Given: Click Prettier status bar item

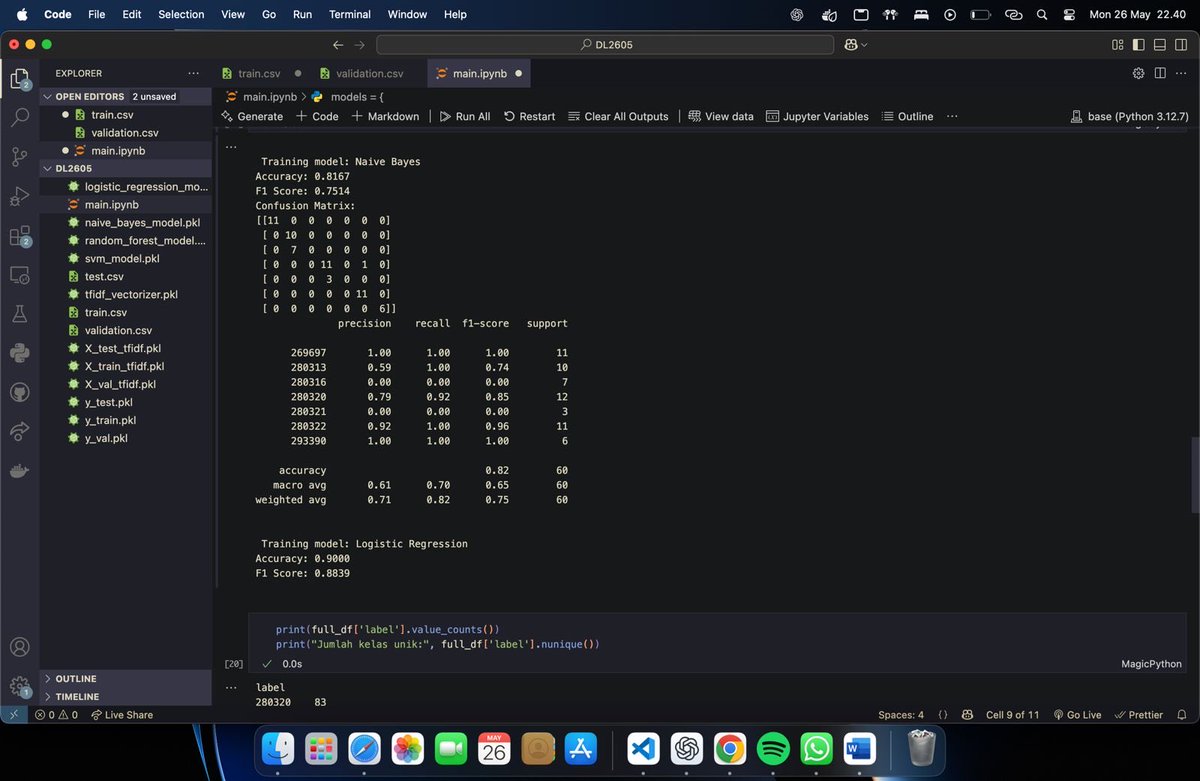Looking at the screenshot, I should tap(1138, 715).
